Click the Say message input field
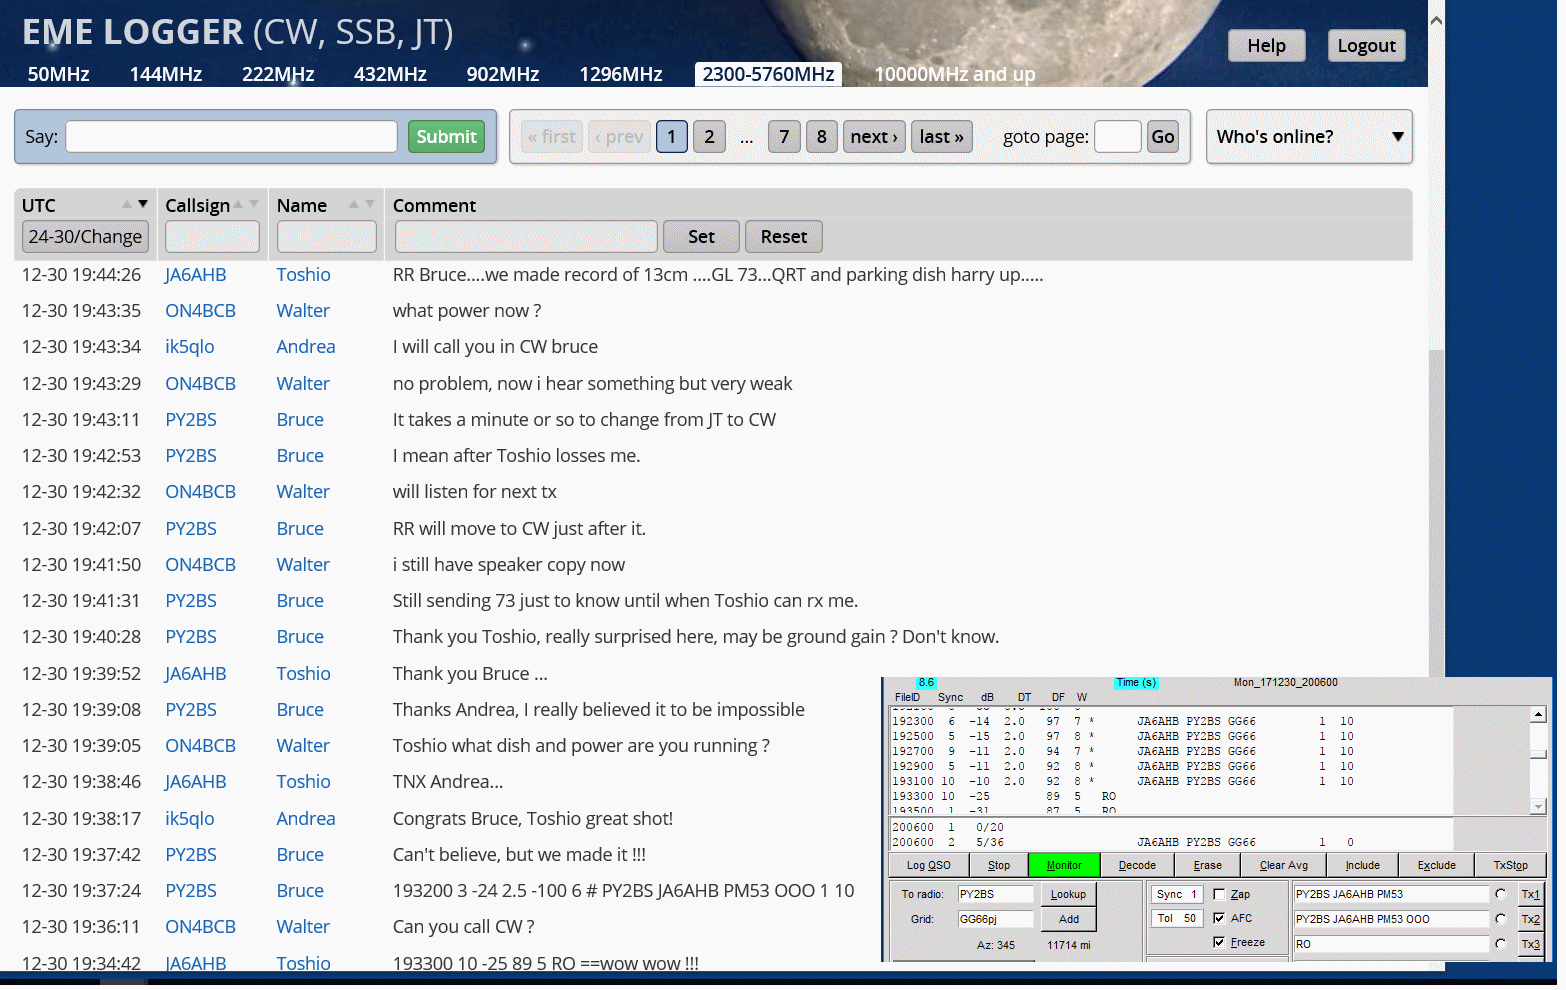 point(231,137)
